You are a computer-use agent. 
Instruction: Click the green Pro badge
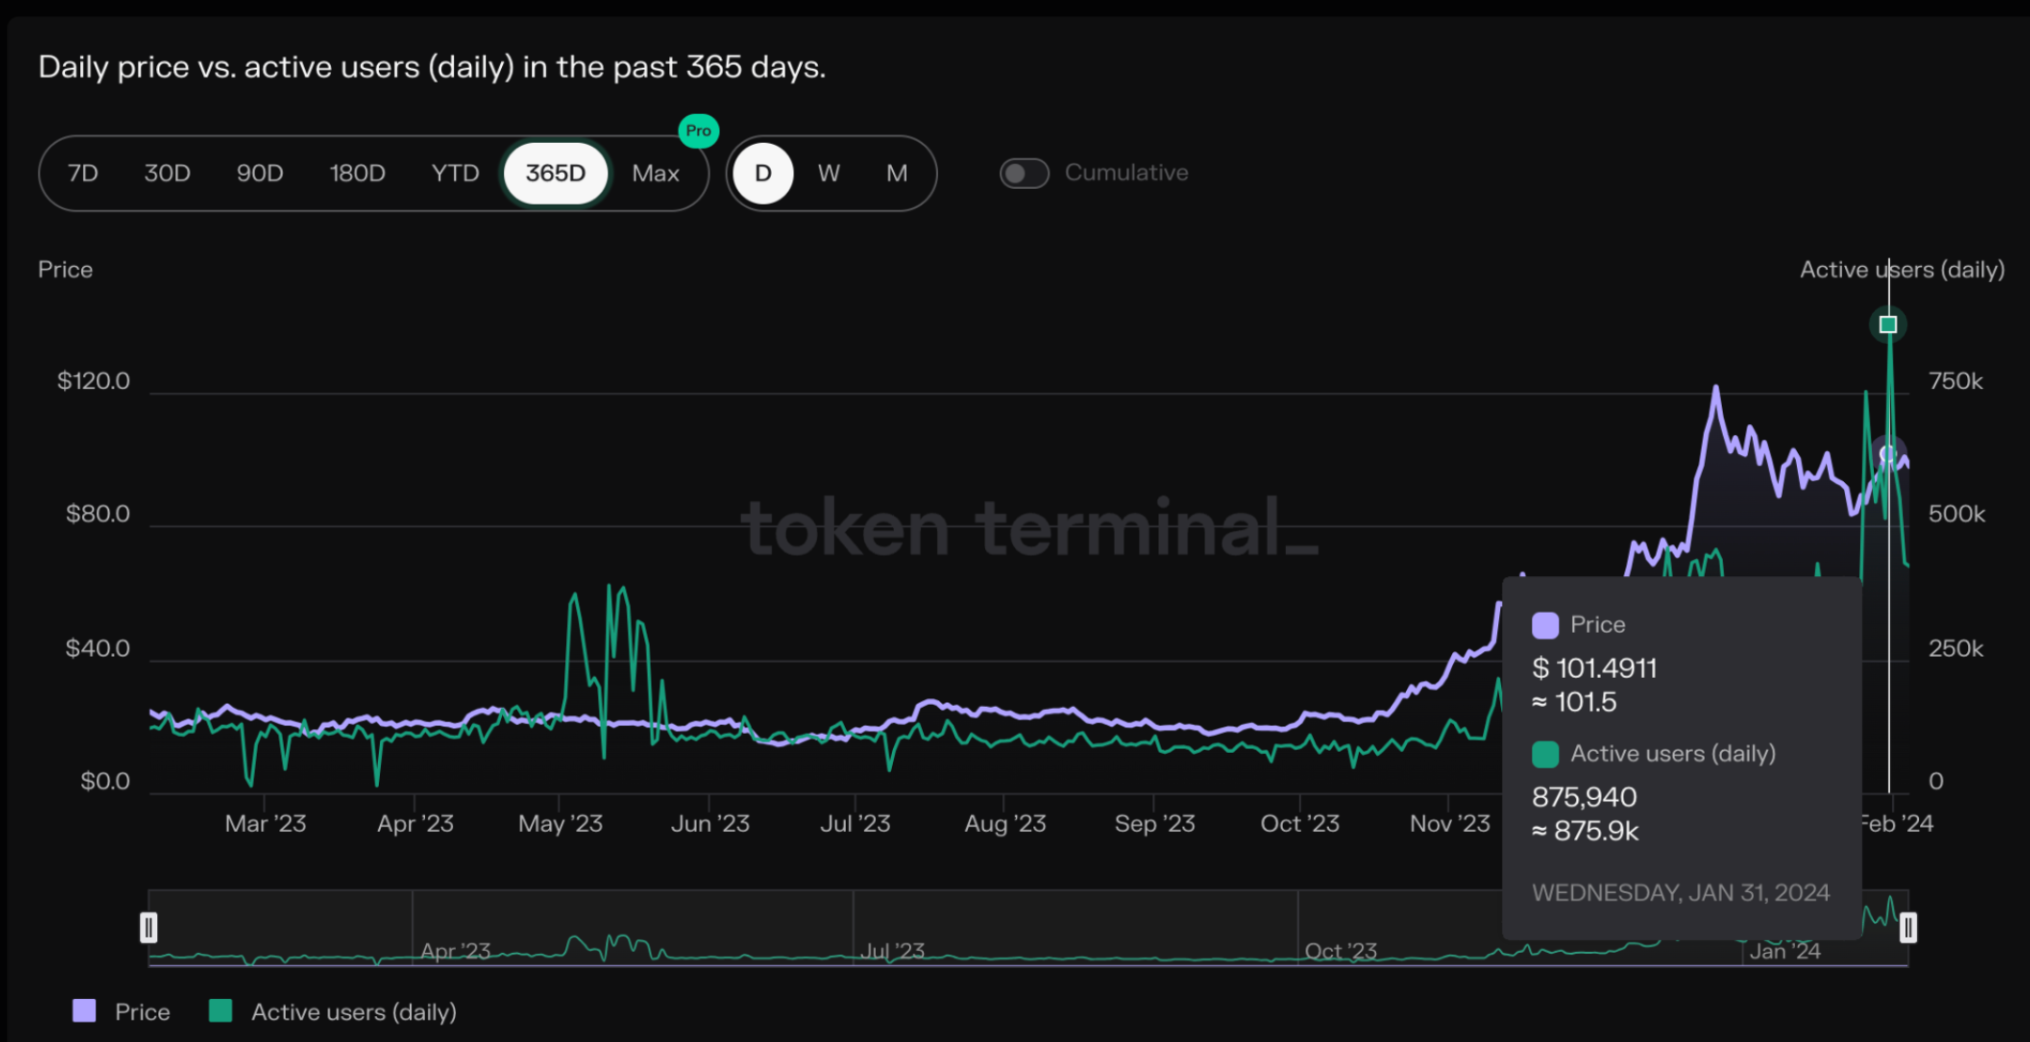tap(698, 131)
